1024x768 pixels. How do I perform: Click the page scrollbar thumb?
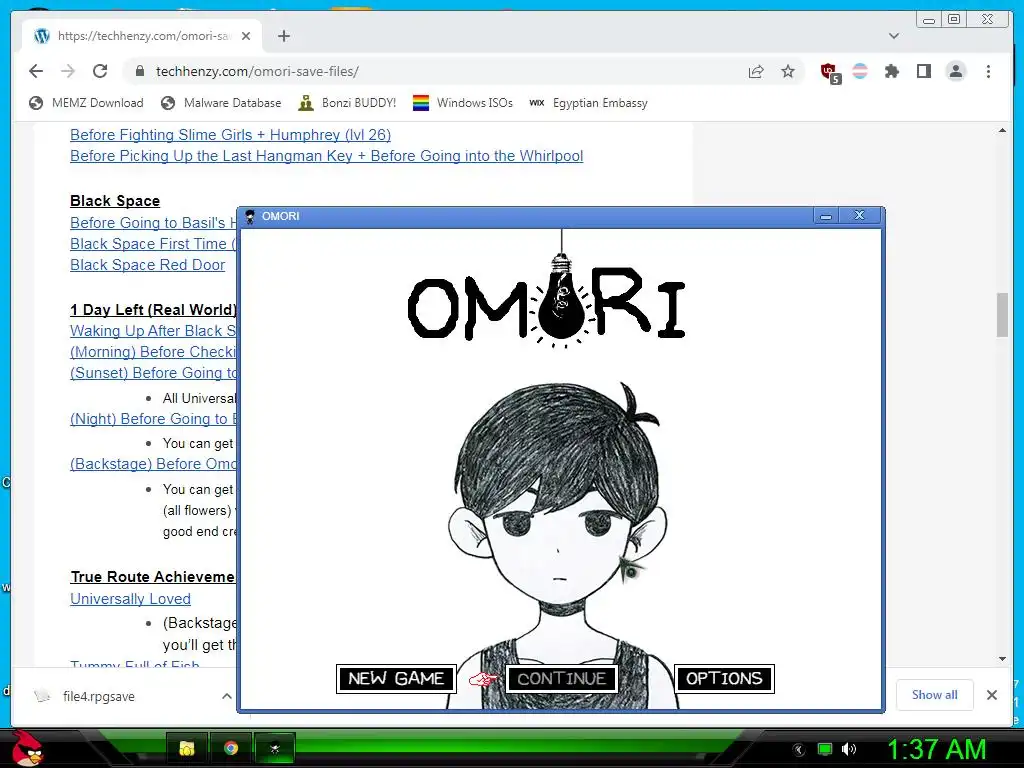tap(1002, 315)
